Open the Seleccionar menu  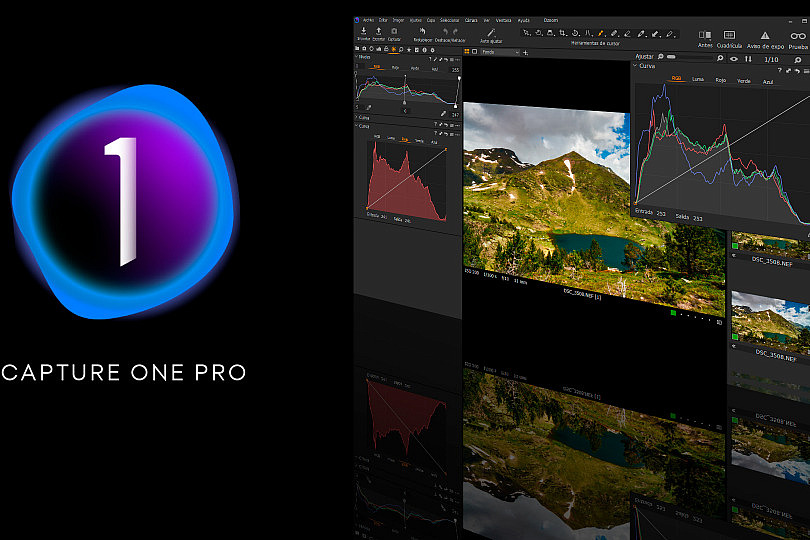449,20
